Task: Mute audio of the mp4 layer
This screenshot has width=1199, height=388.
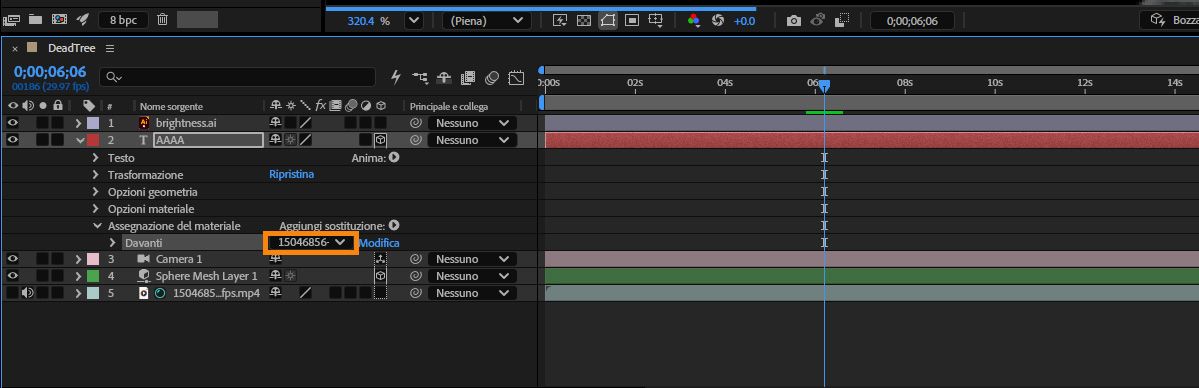Action: click(28, 292)
